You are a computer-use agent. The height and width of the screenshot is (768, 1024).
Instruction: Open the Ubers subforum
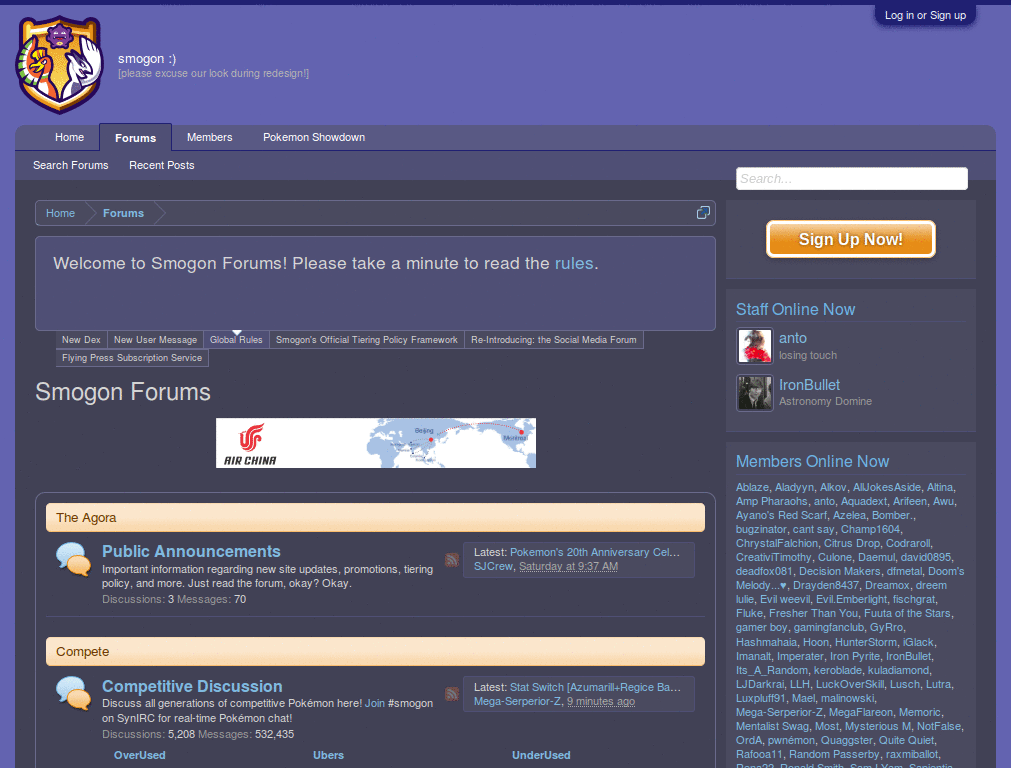click(328, 755)
